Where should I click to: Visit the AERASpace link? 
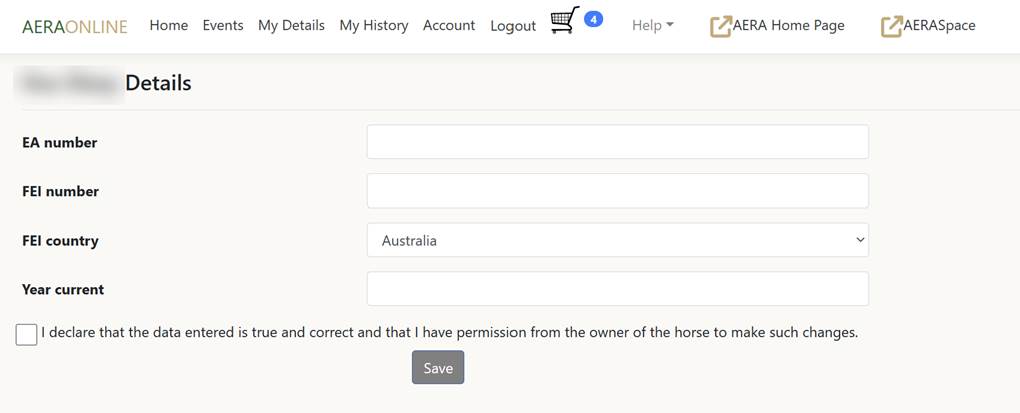click(x=939, y=25)
